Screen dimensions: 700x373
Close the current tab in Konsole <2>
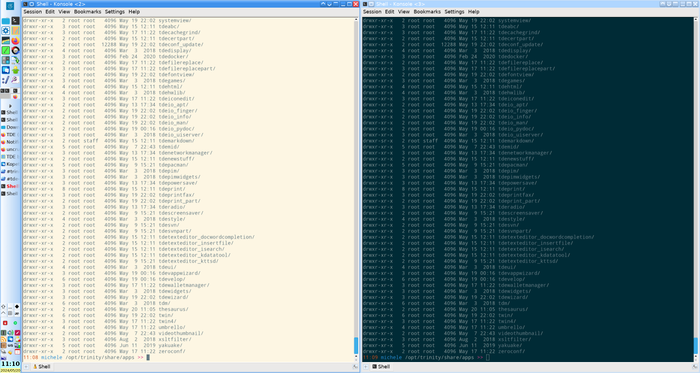355,366
